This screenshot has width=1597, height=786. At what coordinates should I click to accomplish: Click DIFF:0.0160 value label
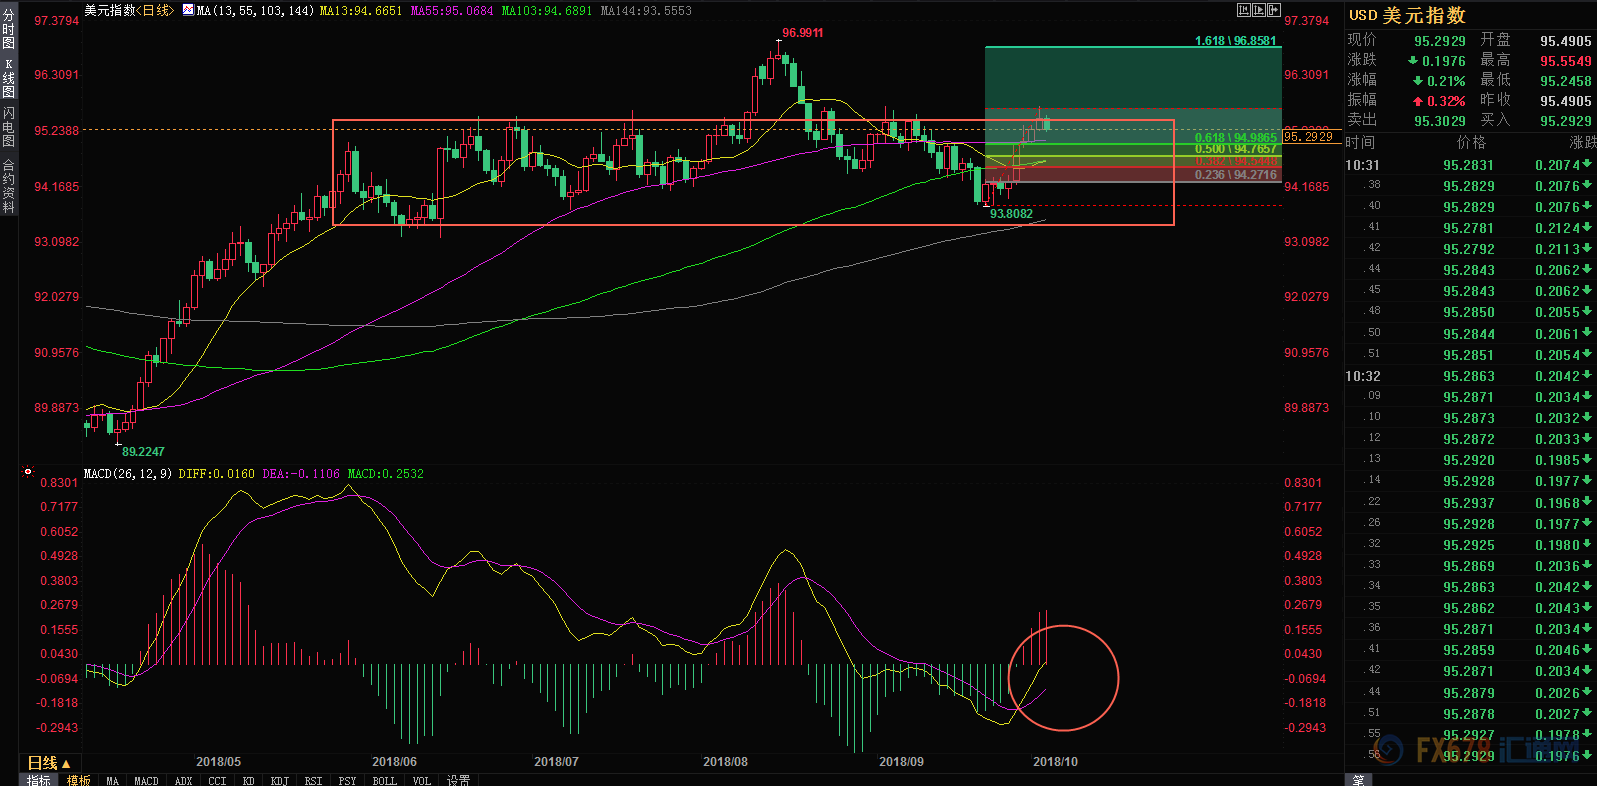(x=216, y=474)
